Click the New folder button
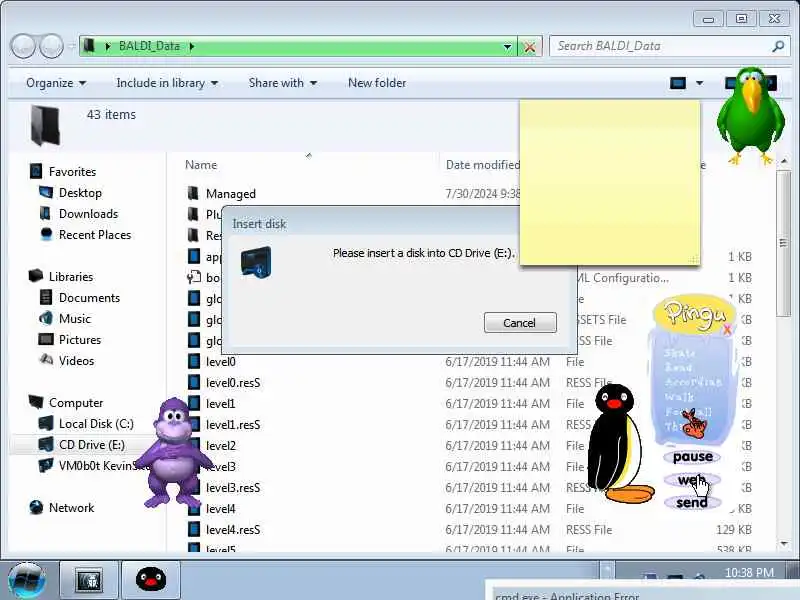Image resolution: width=800 pixels, height=600 pixels. (x=377, y=83)
